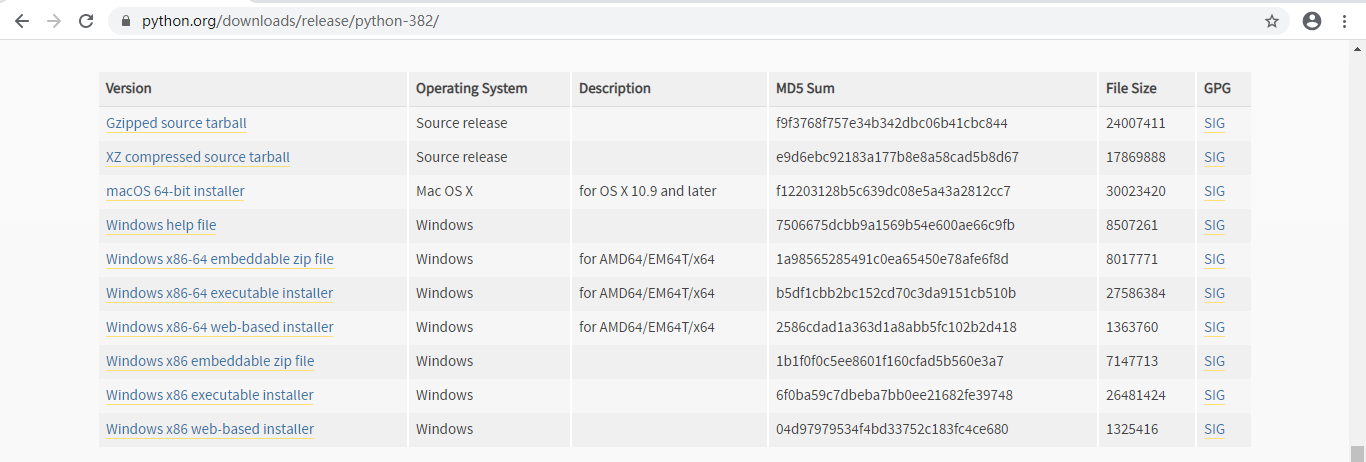Click file size 1325416
Image resolution: width=1366 pixels, height=462 pixels.
pyautogui.click(x=1132, y=429)
